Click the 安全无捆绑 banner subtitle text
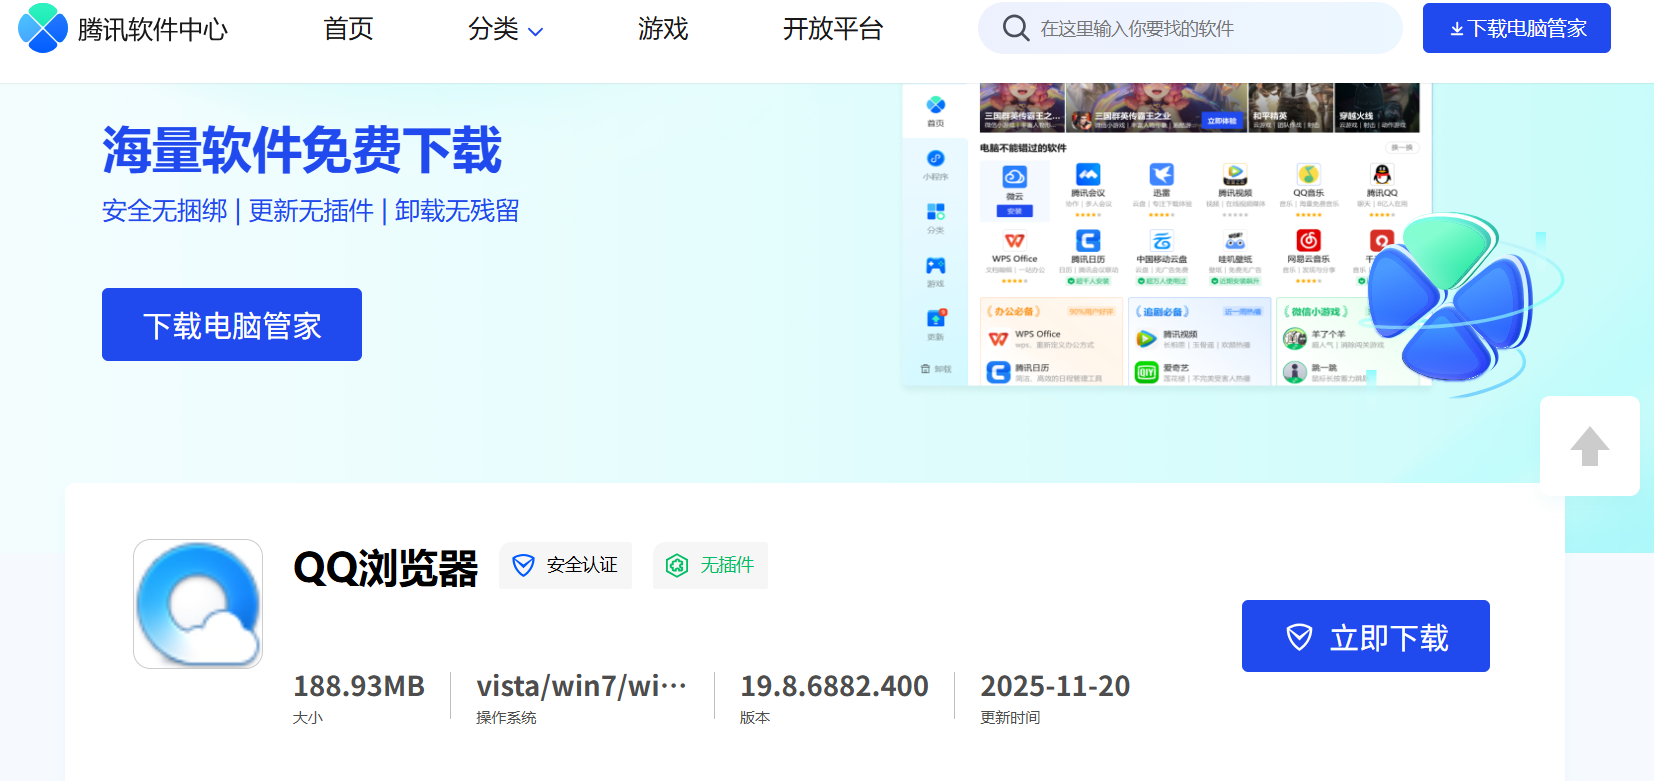 tap(165, 211)
